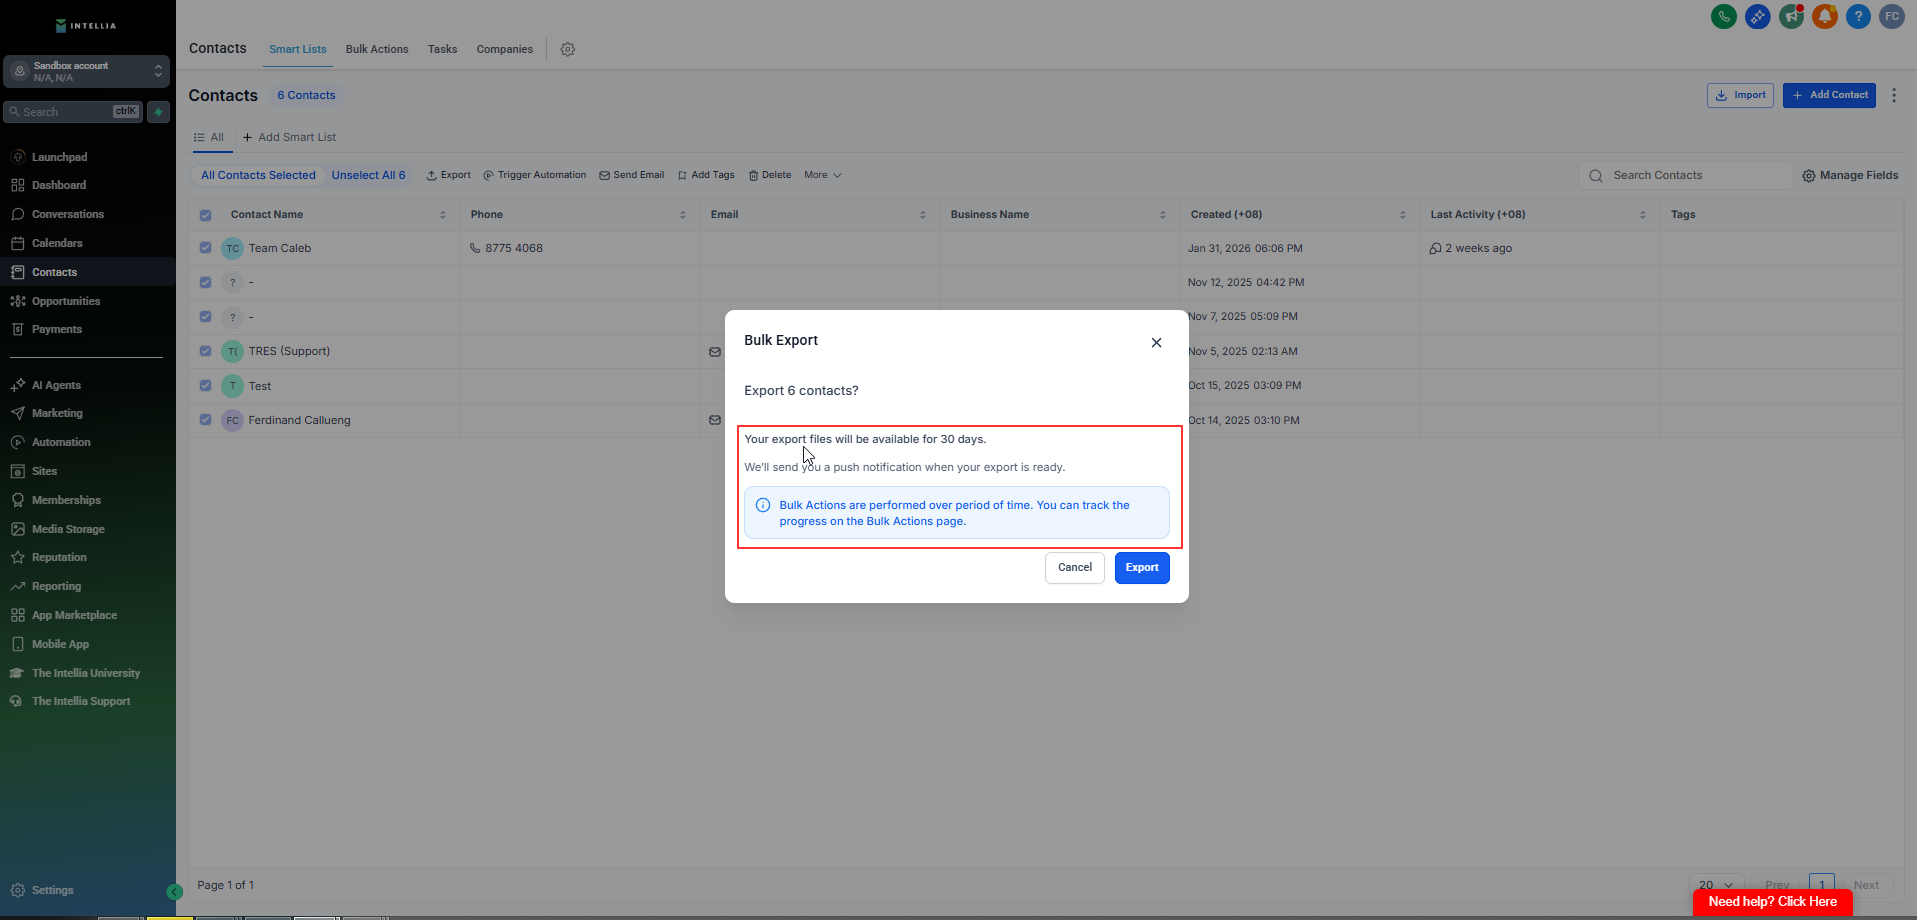
Task: Sort by Created column
Action: 1403,215
